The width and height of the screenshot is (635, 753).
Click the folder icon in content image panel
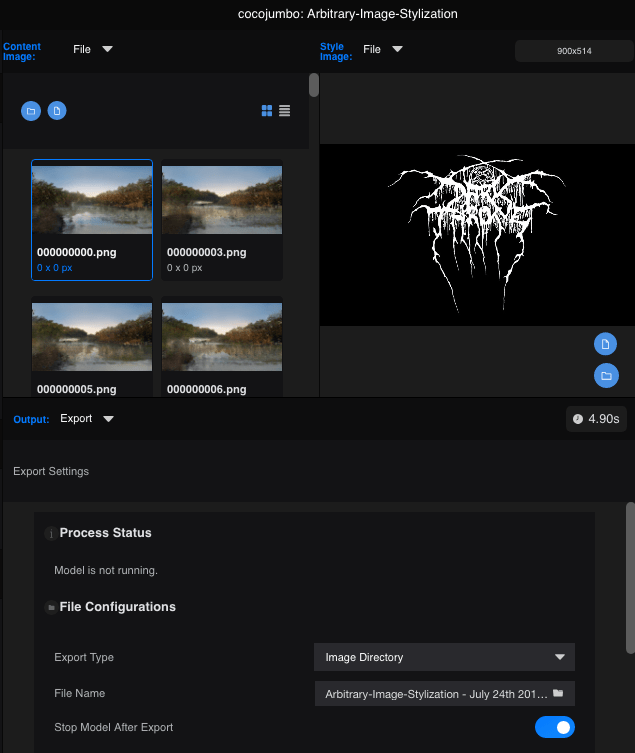(x=31, y=111)
